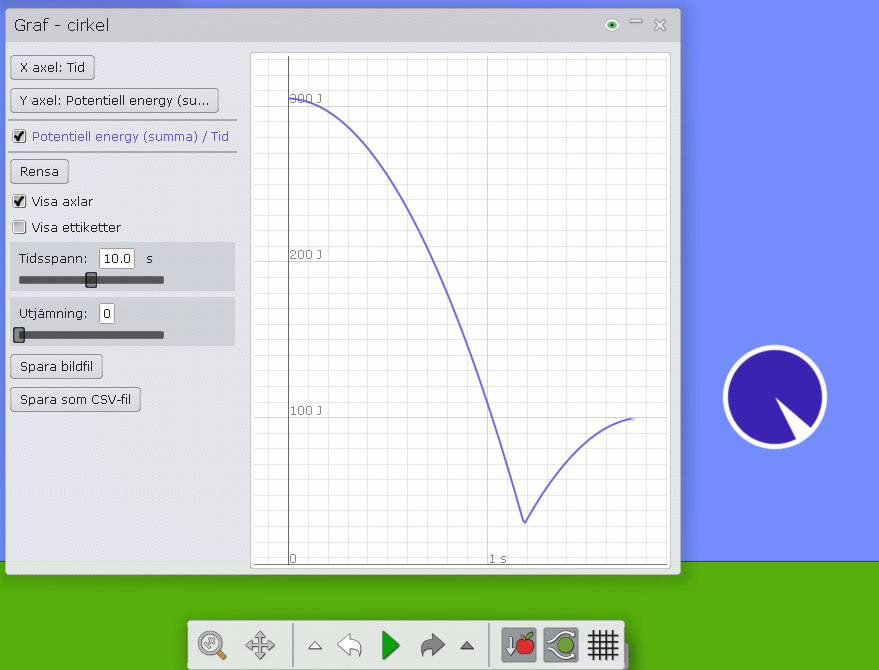Open the X axel: Tid selector
This screenshot has height=670, width=879.
(52, 68)
